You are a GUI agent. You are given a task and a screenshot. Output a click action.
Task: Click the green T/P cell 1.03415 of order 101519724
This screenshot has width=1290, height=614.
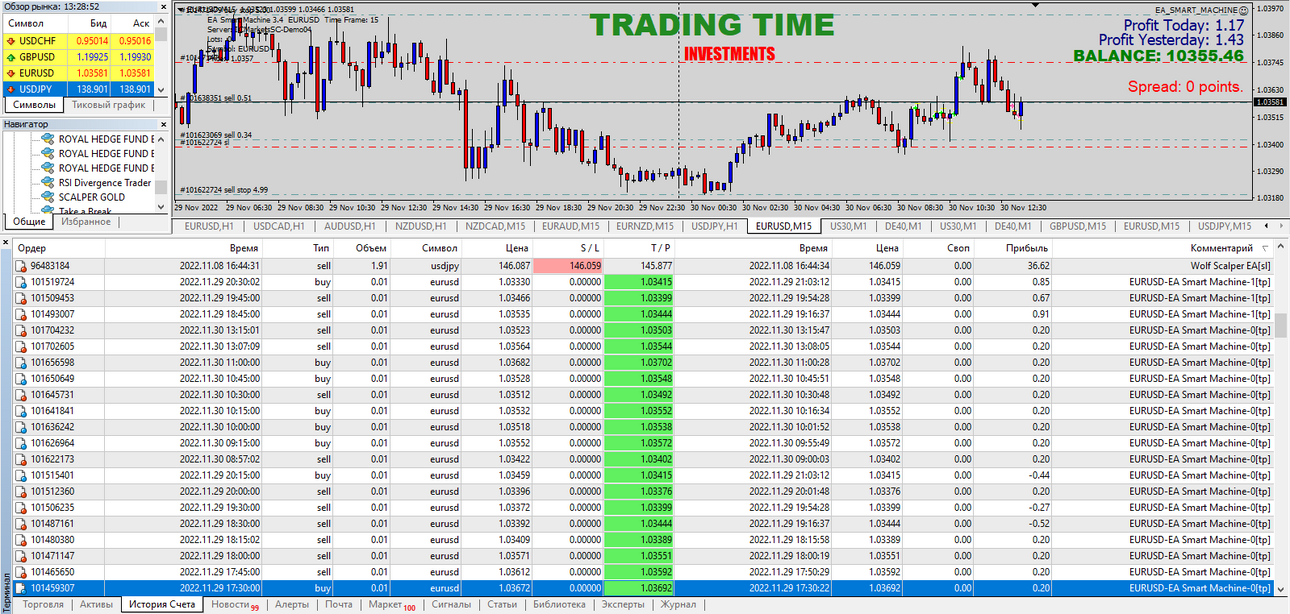pyautogui.click(x=640, y=282)
